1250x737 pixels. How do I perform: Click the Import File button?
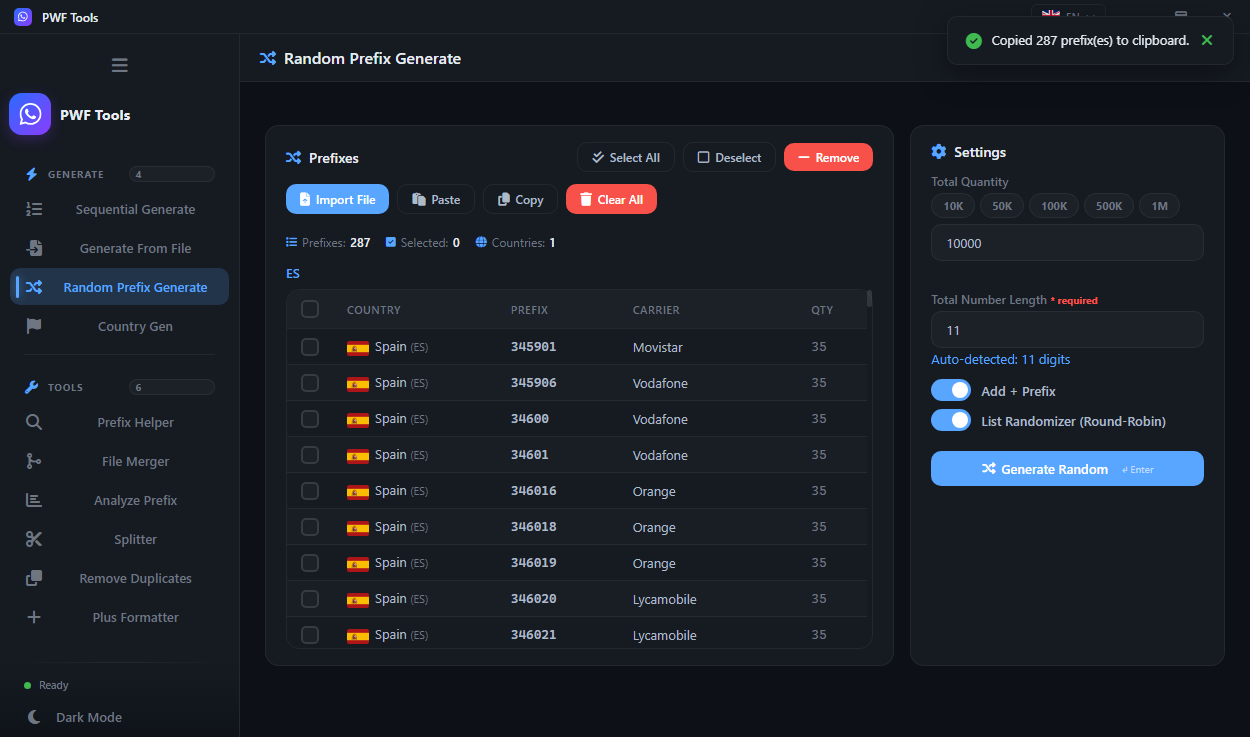click(337, 199)
